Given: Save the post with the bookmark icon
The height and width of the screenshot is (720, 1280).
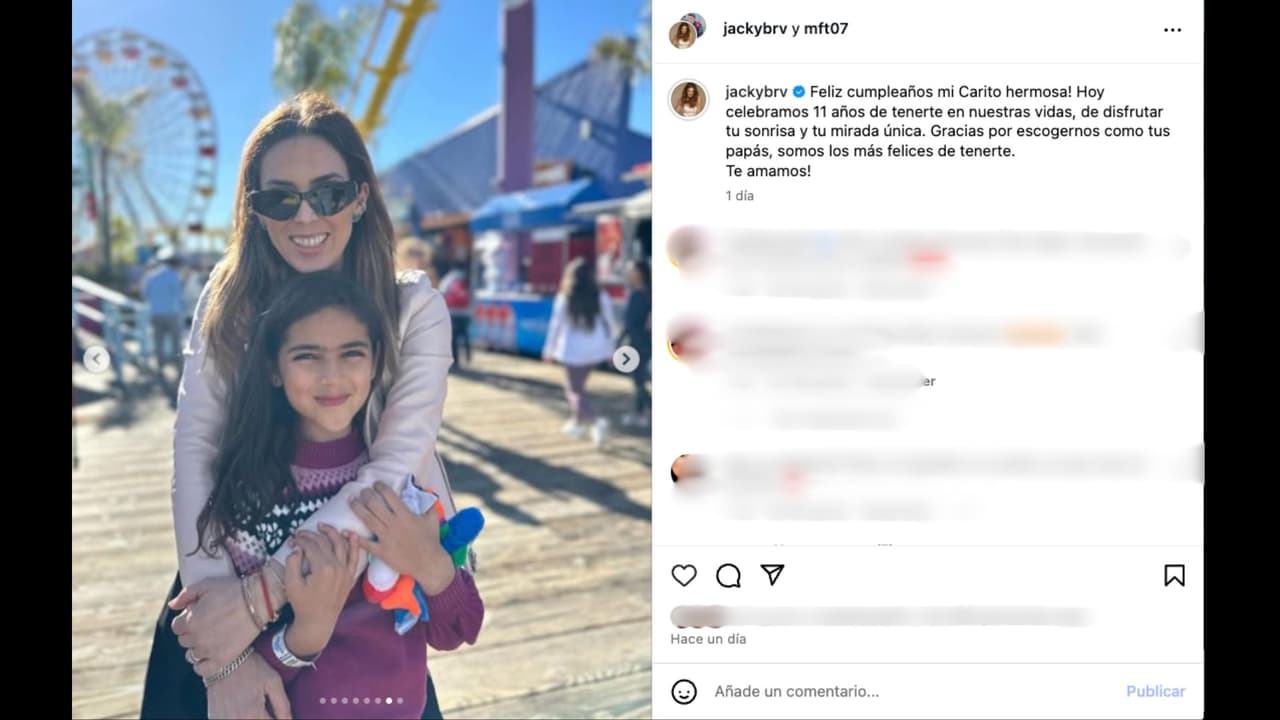Looking at the screenshot, I should click(x=1174, y=575).
